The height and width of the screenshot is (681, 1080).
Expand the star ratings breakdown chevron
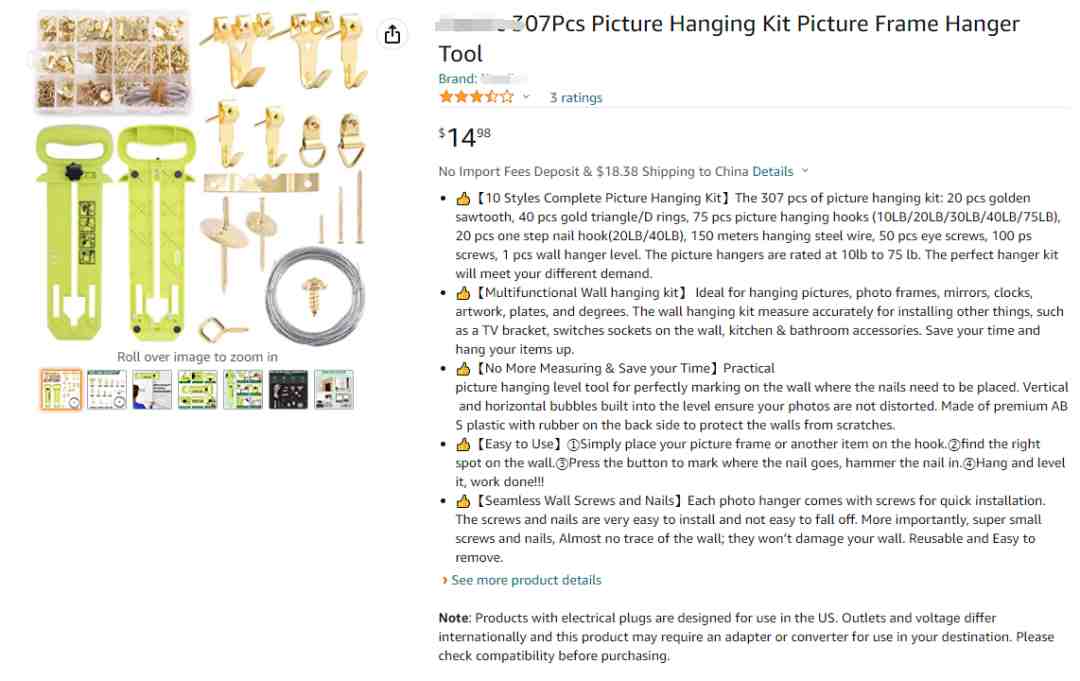tap(526, 97)
